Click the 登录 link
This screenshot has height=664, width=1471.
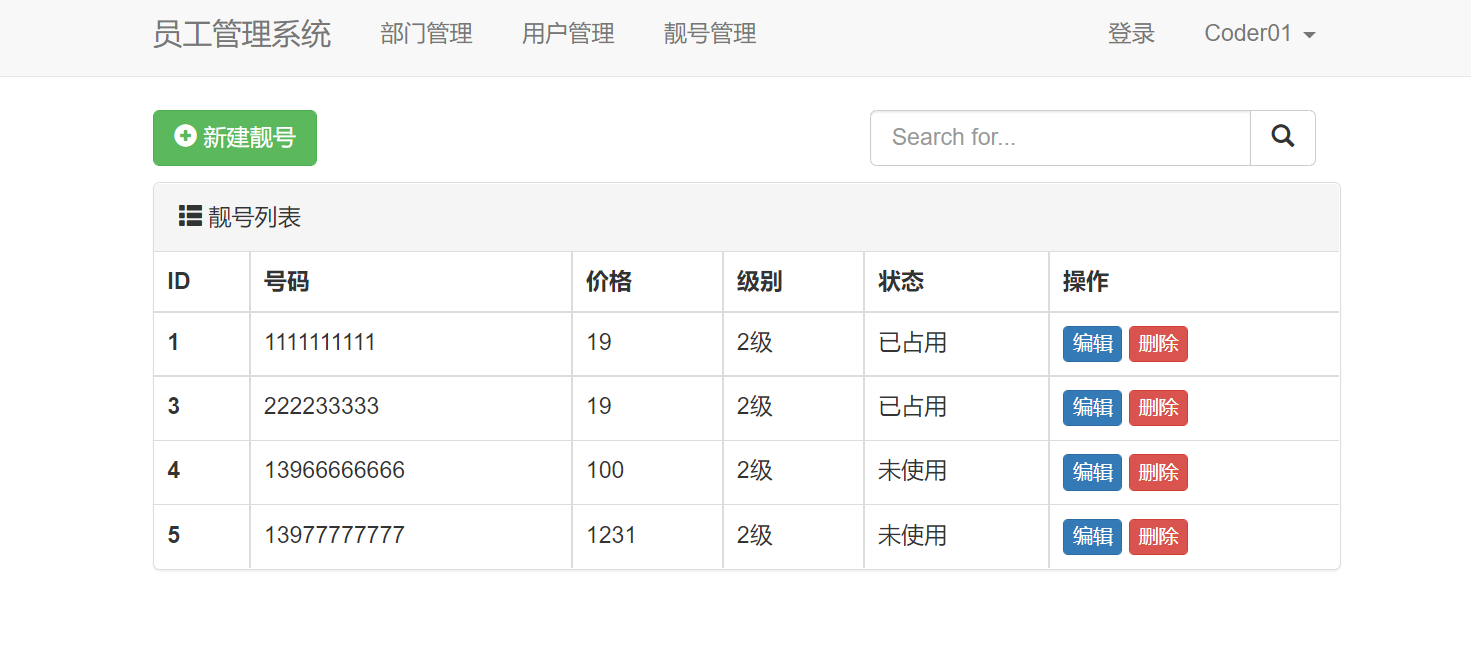pyautogui.click(x=1131, y=33)
